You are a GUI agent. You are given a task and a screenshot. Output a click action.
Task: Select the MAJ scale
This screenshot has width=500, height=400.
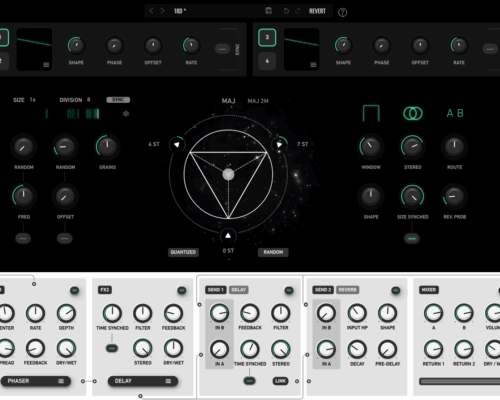pyautogui.click(x=229, y=101)
